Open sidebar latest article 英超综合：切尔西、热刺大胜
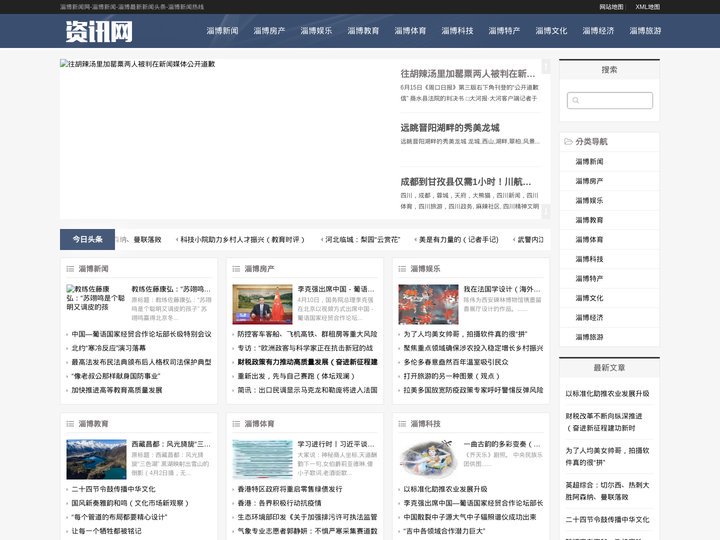The width and height of the screenshot is (720, 540). 607,491
